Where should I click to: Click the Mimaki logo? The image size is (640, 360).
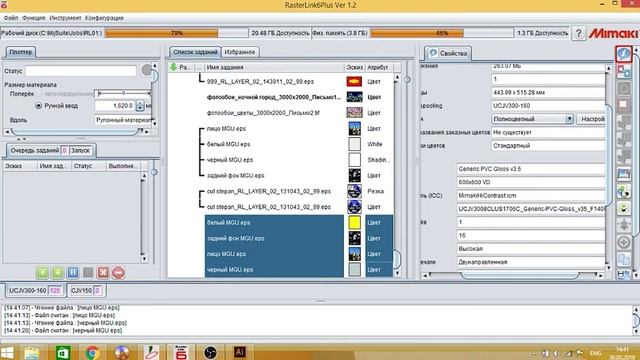[613, 33]
